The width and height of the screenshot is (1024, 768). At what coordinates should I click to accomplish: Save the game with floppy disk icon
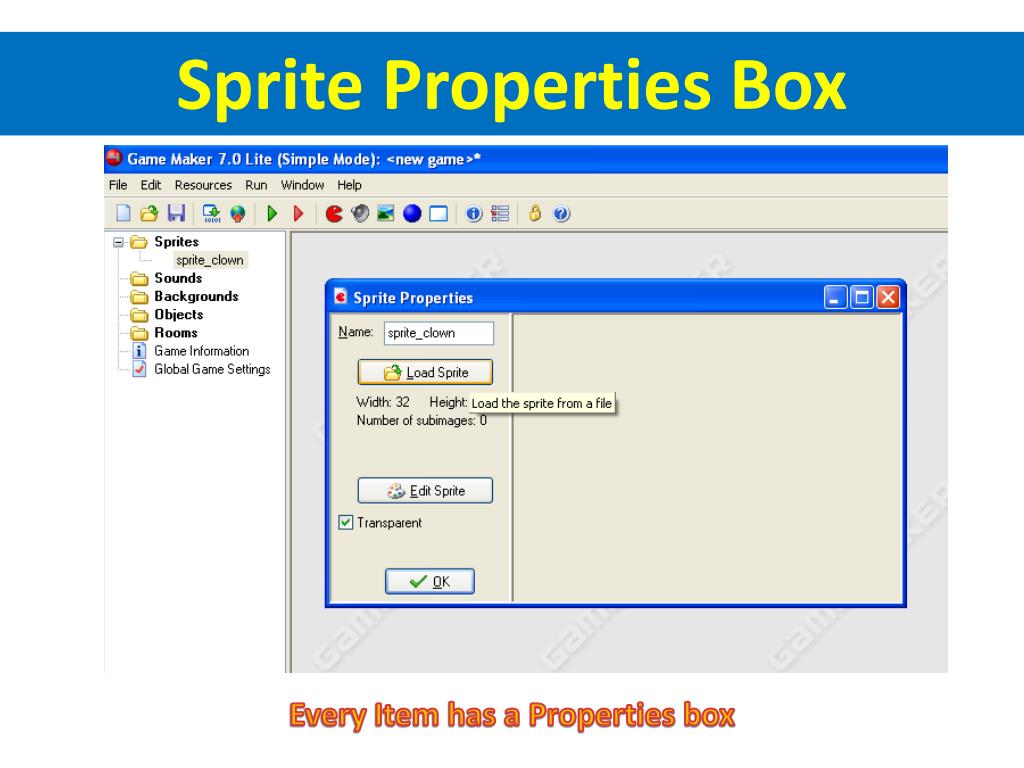(176, 213)
